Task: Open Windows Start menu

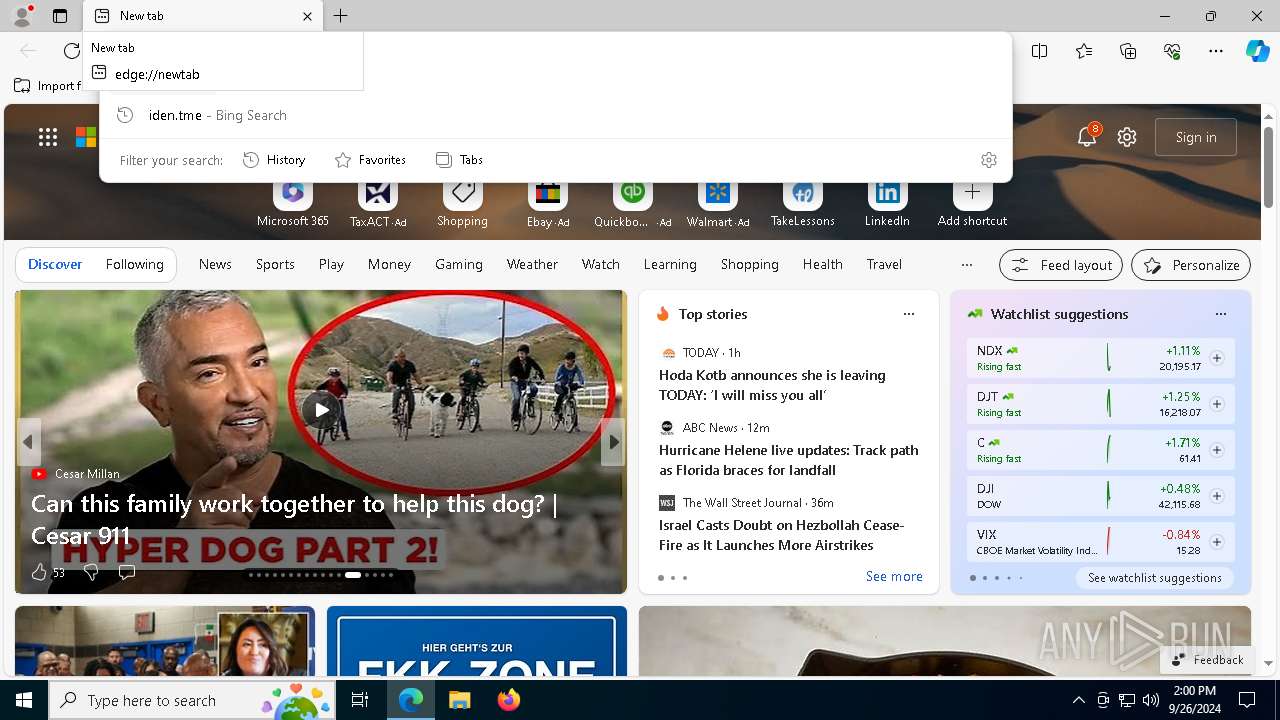Action: coord(24,700)
